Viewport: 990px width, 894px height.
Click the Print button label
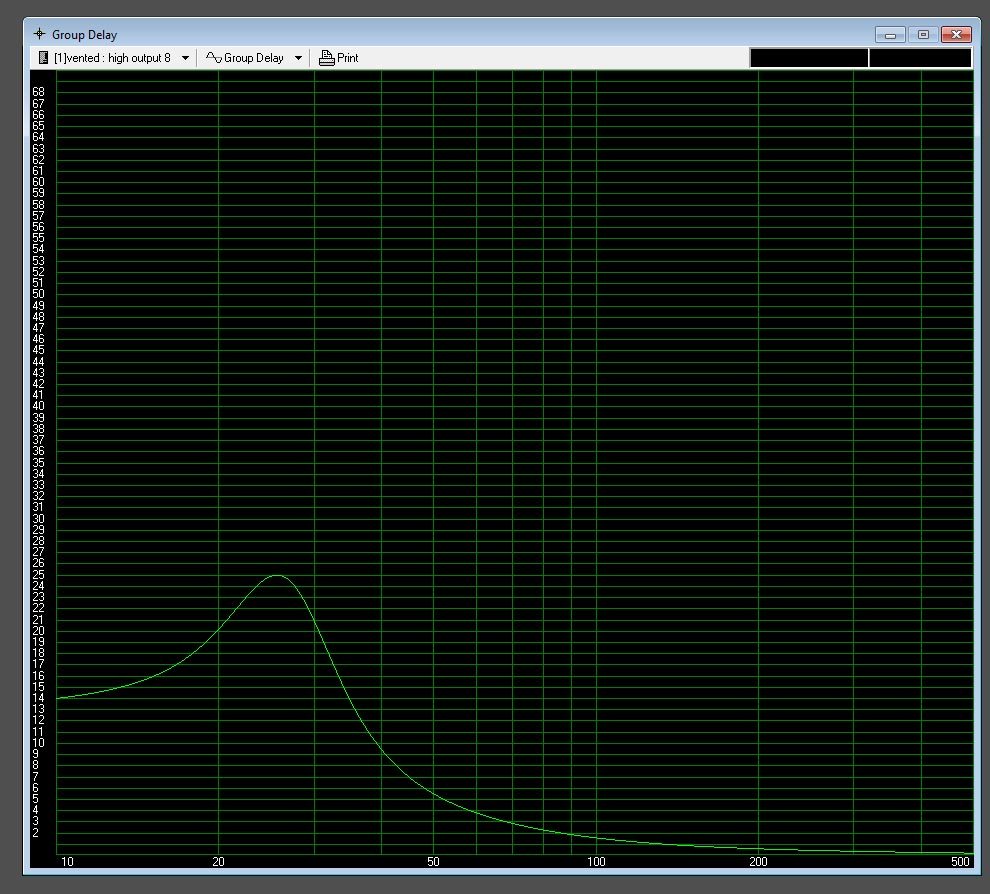tap(347, 58)
